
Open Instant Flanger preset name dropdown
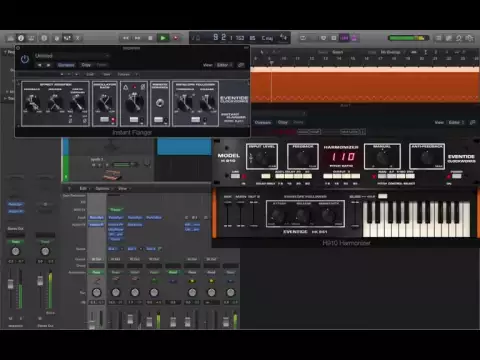click(72, 55)
